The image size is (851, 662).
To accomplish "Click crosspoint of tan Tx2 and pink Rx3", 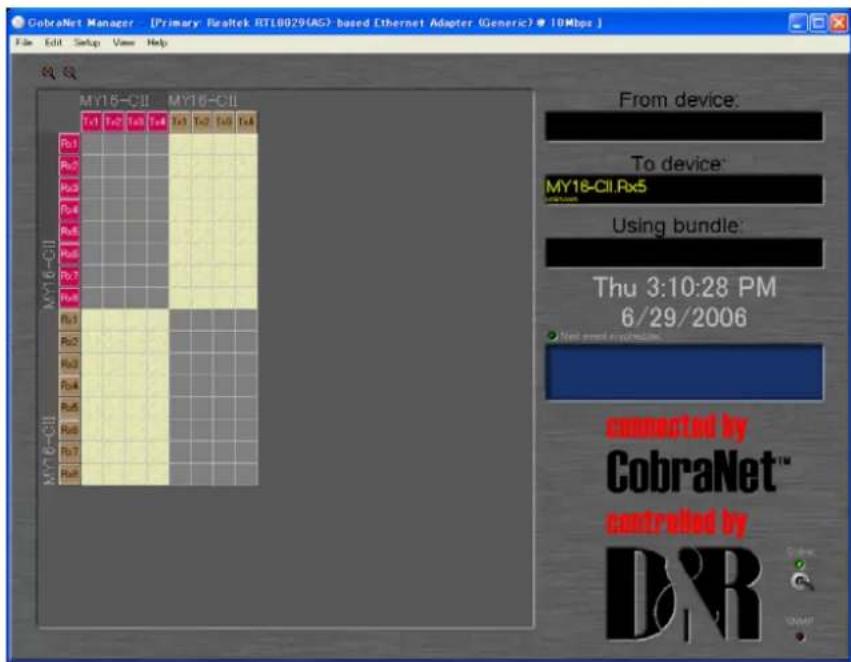I will click(x=202, y=188).
